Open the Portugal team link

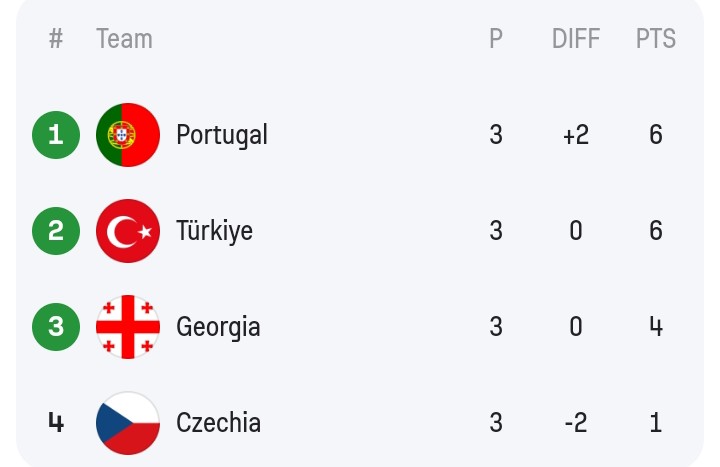pos(222,135)
